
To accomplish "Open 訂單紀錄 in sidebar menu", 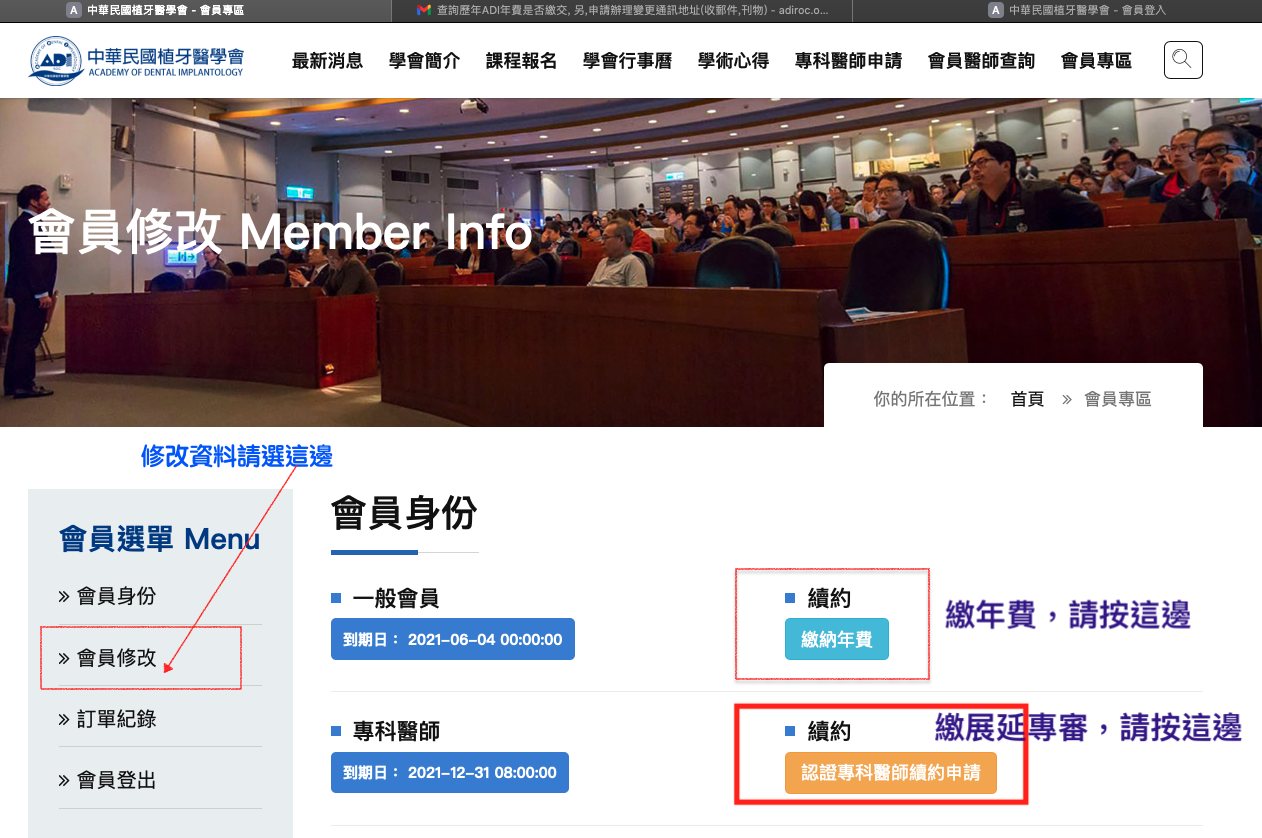I will (x=116, y=719).
